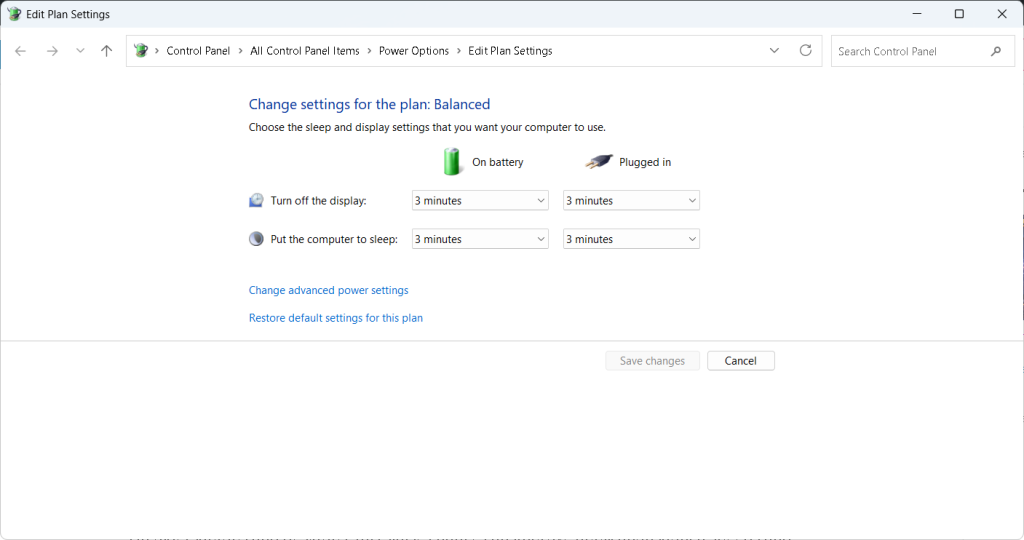The height and width of the screenshot is (540, 1024).
Task: Click the Control Panel breadcrumb
Action: (198, 51)
